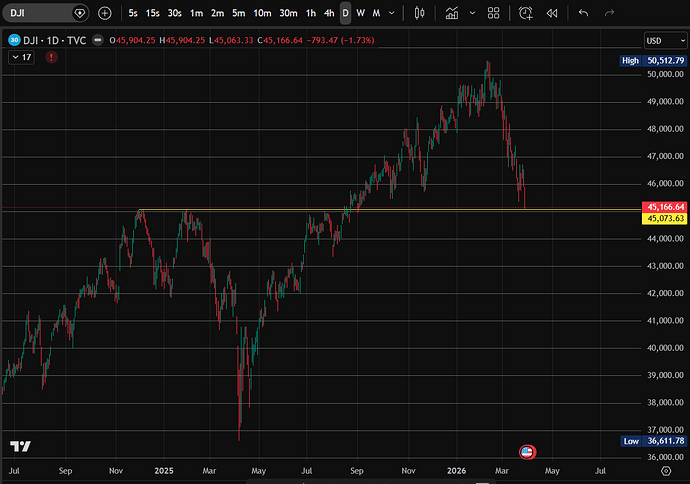Click the add symbol plus icon
This screenshot has height=484, width=690.
coord(105,13)
